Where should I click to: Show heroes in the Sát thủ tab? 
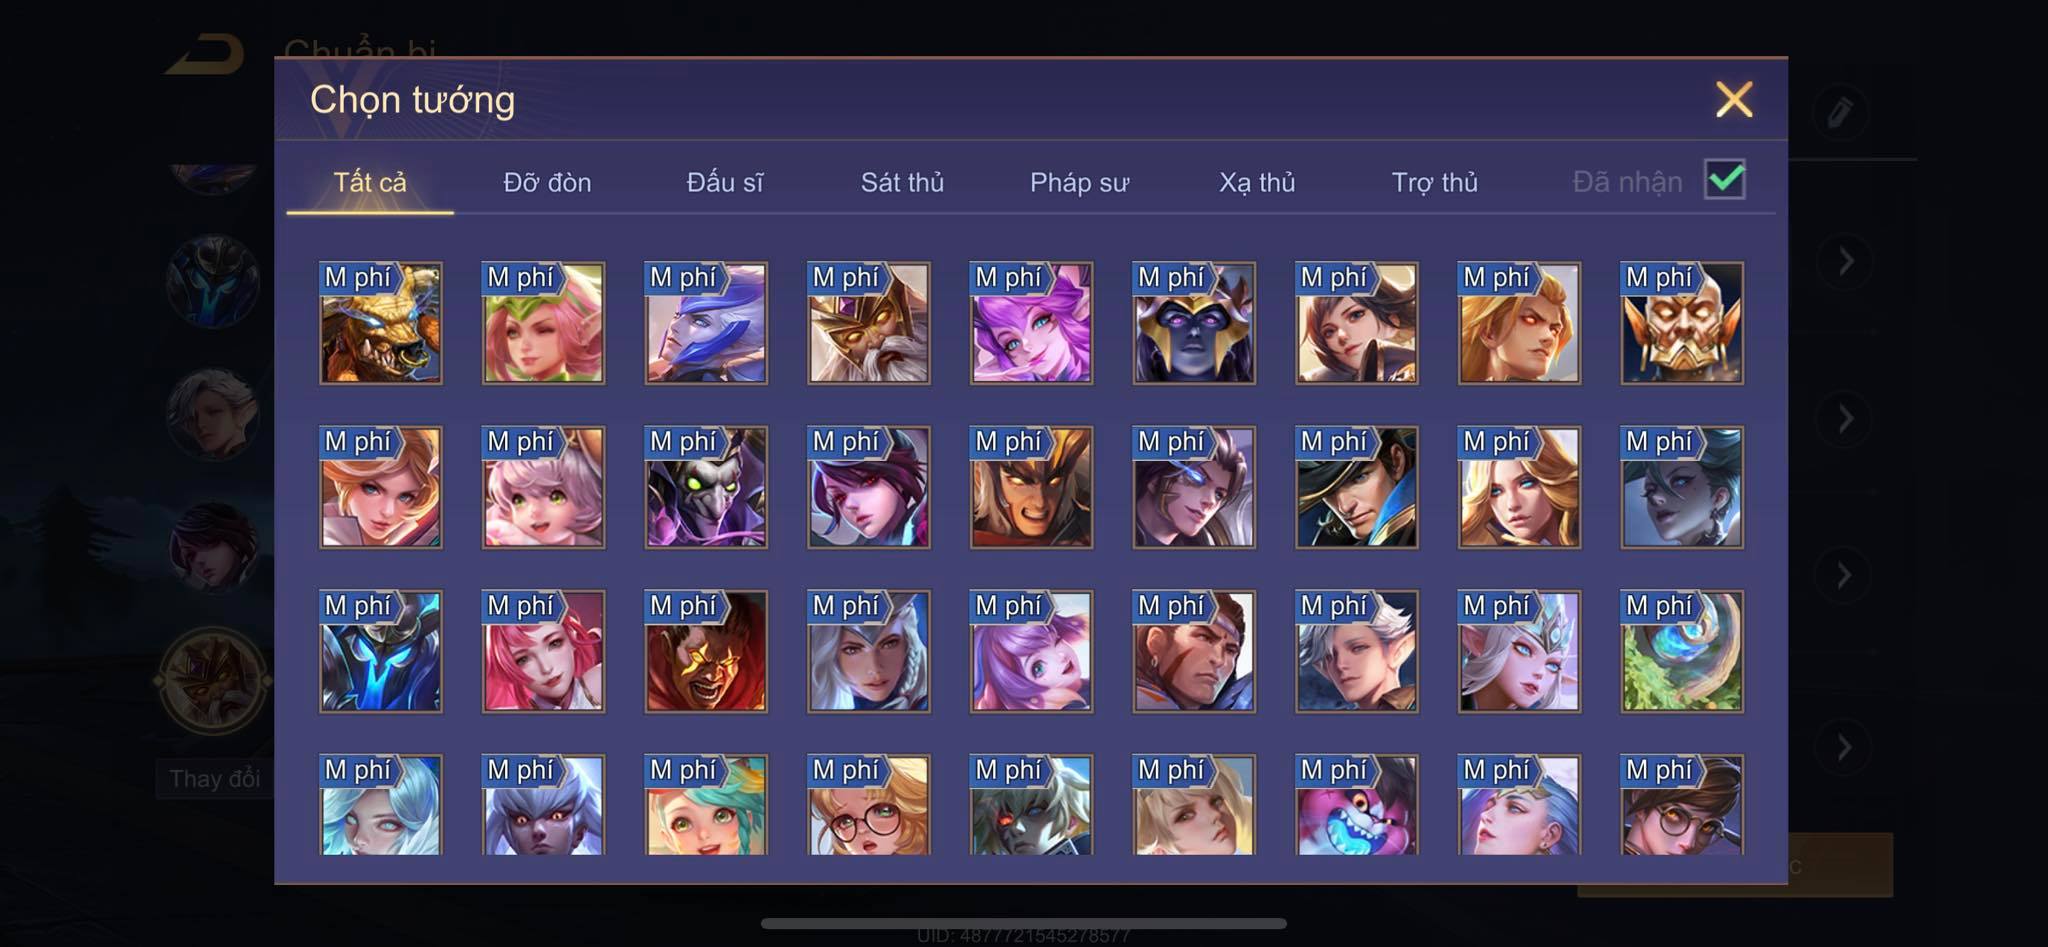[x=902, y=182]
